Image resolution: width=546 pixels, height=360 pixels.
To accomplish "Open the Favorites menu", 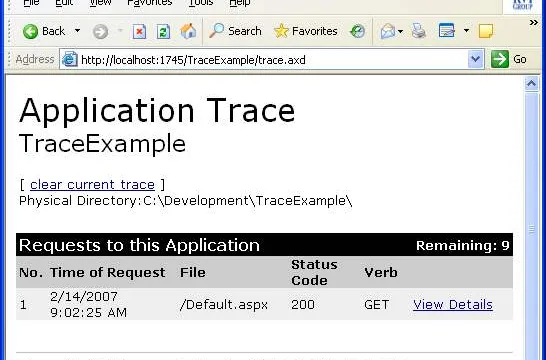I will [x=150, y=3].
